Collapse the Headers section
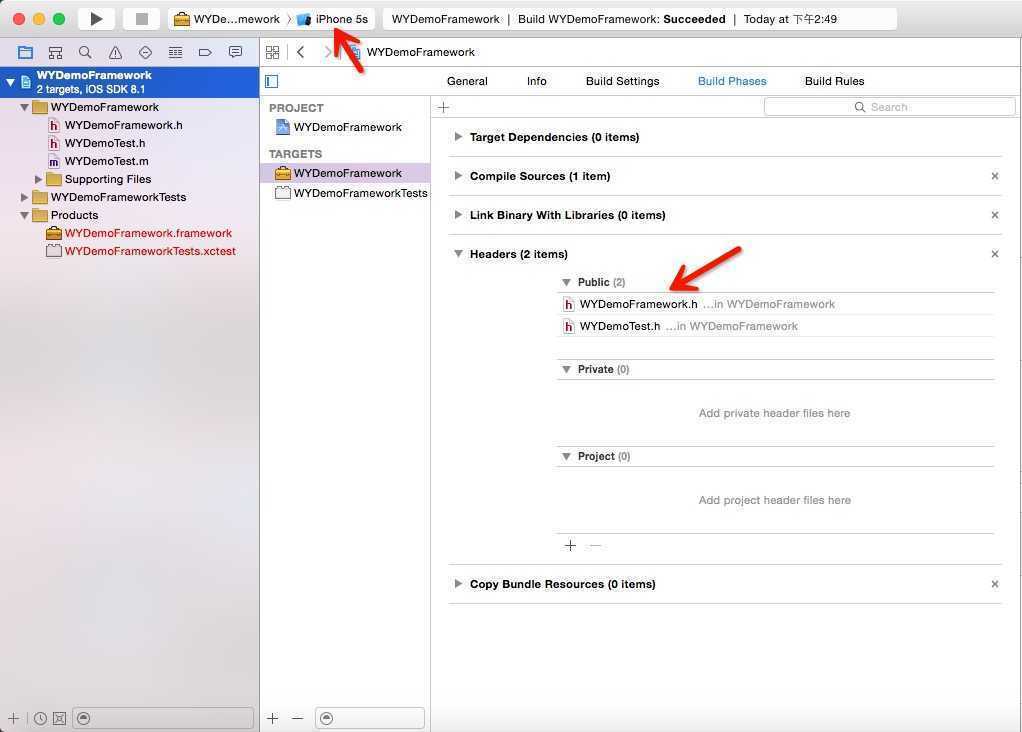This screenshot has height=732, width=1022. (458, 254)
